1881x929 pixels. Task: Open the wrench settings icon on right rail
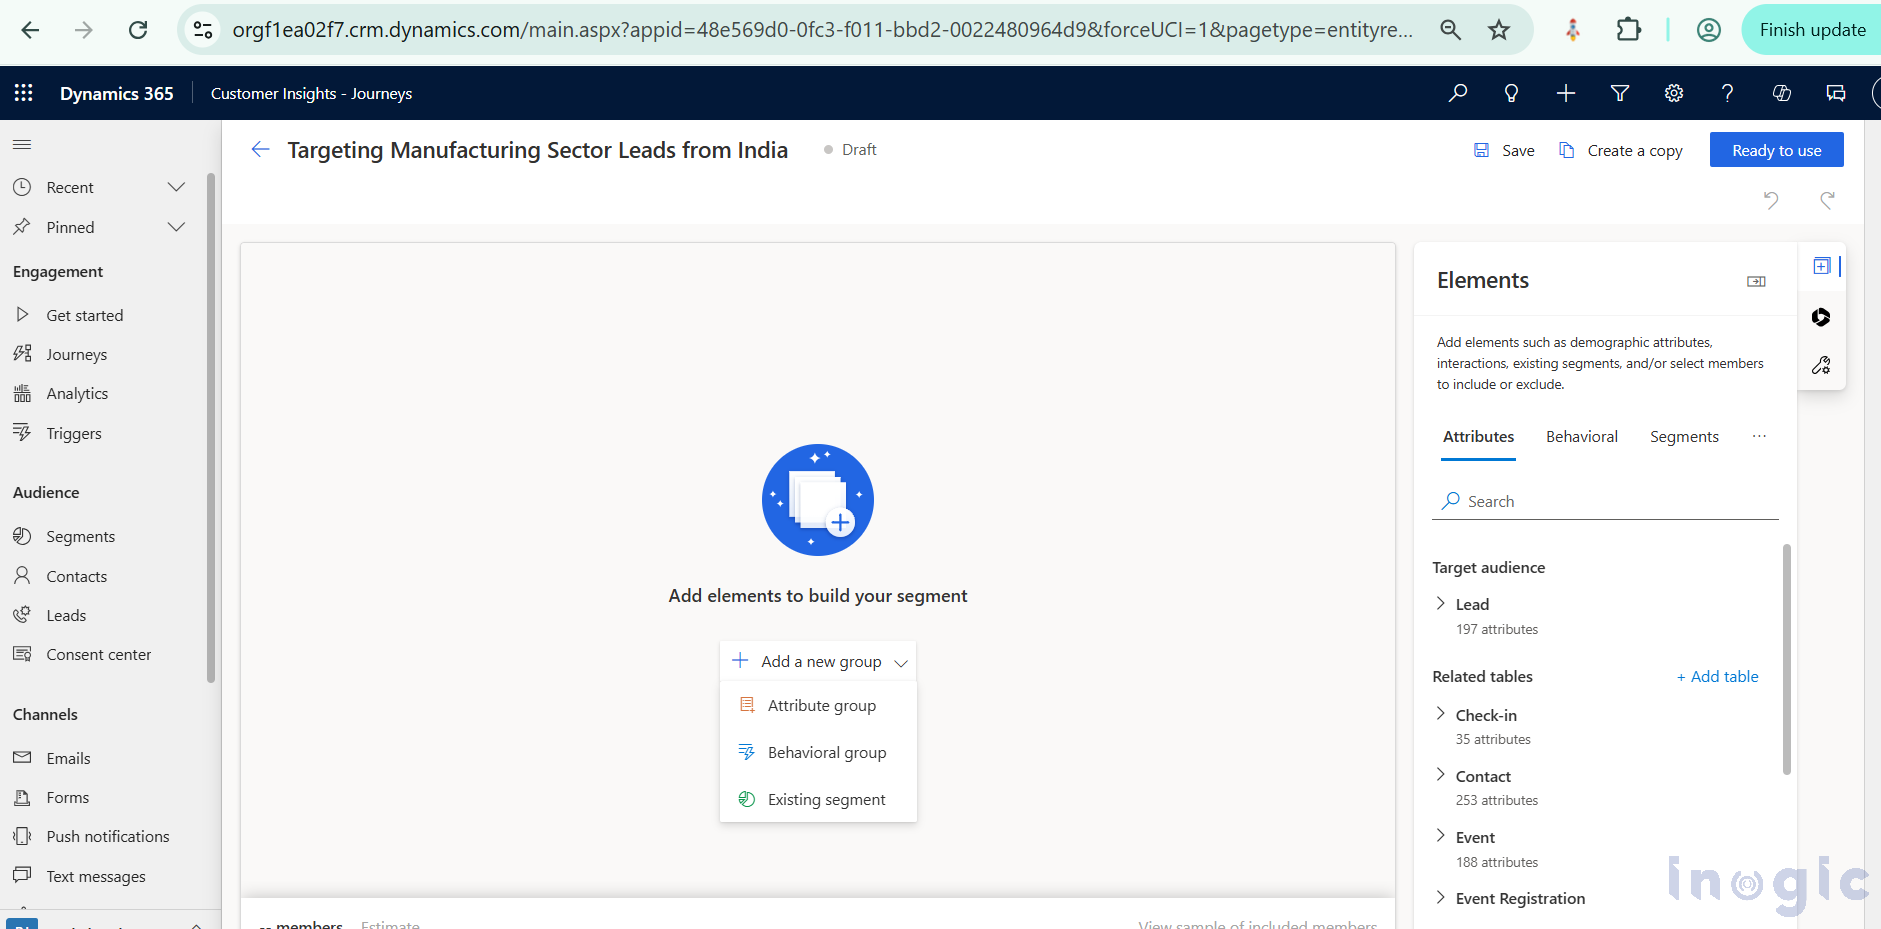[x=1822, y=365]
